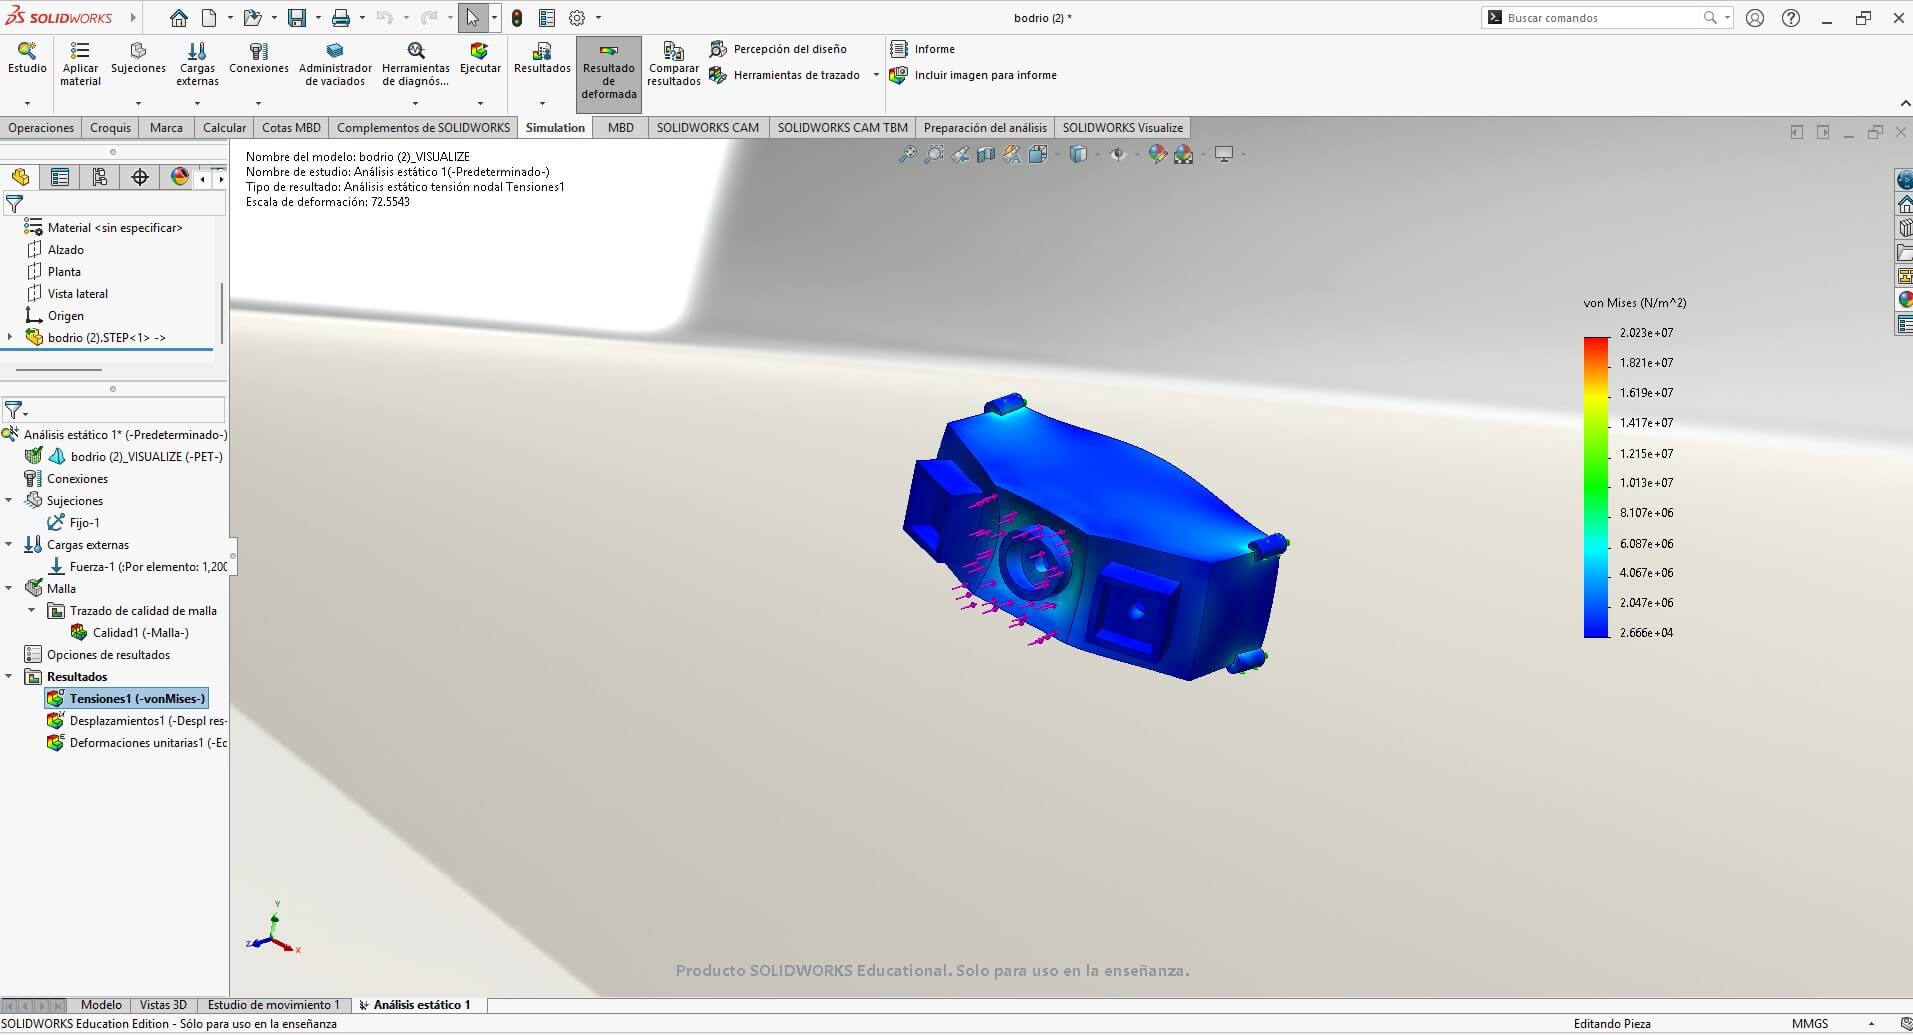This screenshot has height=1035, width=1913.
Task: Switch to Estudio de movimiento 1 tab
Action: coord(273,1005)
